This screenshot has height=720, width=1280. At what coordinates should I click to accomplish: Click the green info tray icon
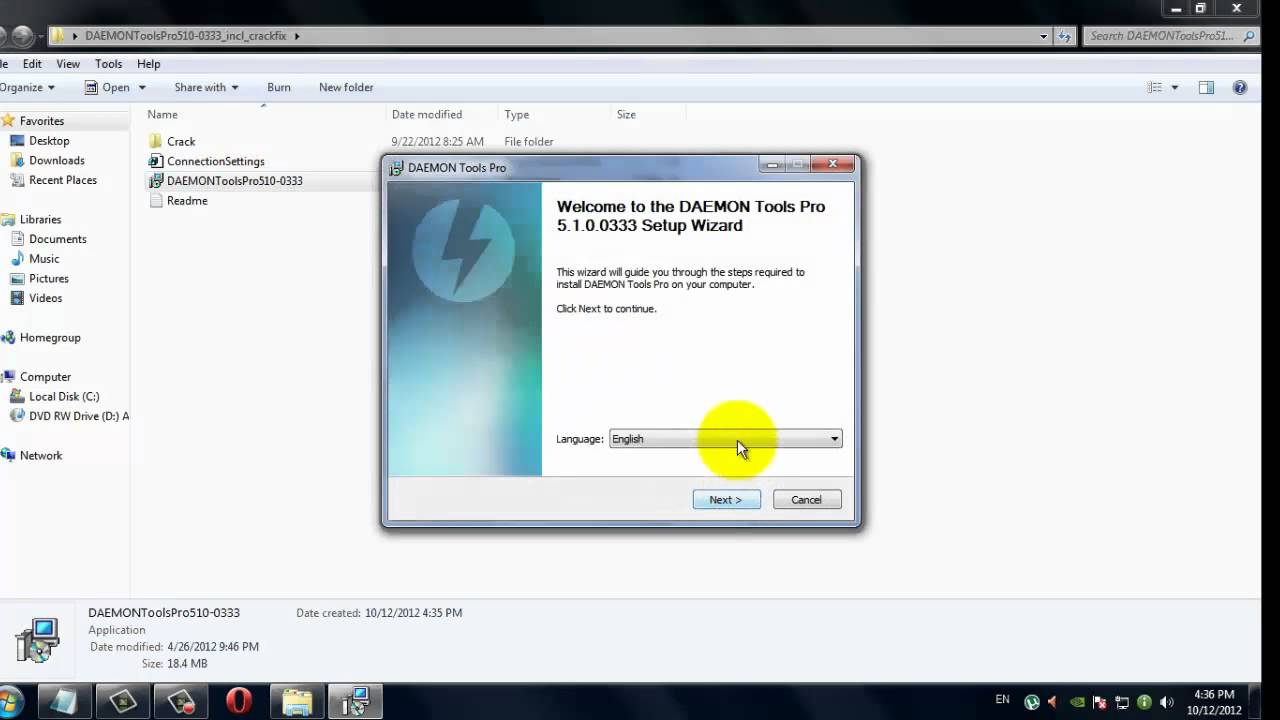[1144, 702]
